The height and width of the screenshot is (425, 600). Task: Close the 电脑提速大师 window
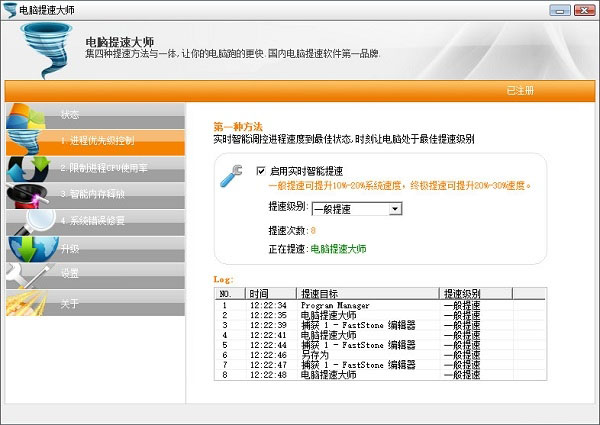pos(584,10)
